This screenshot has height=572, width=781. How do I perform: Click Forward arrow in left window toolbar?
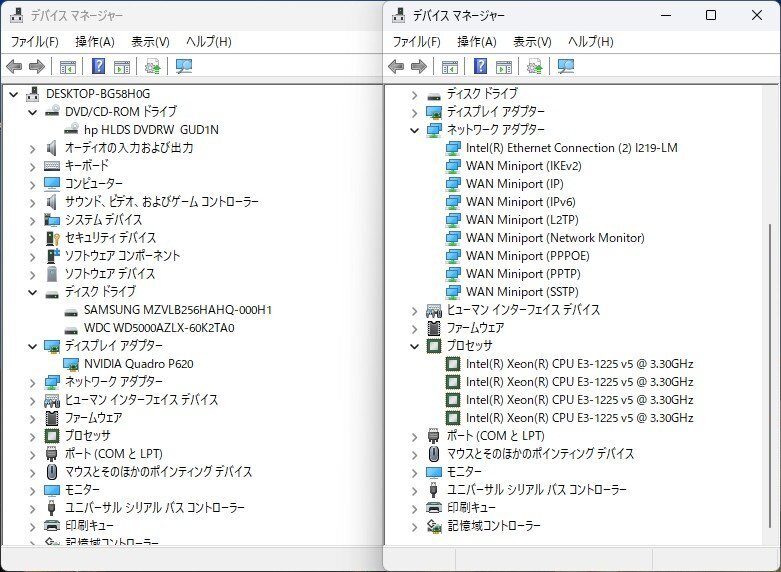pos(37,66)
